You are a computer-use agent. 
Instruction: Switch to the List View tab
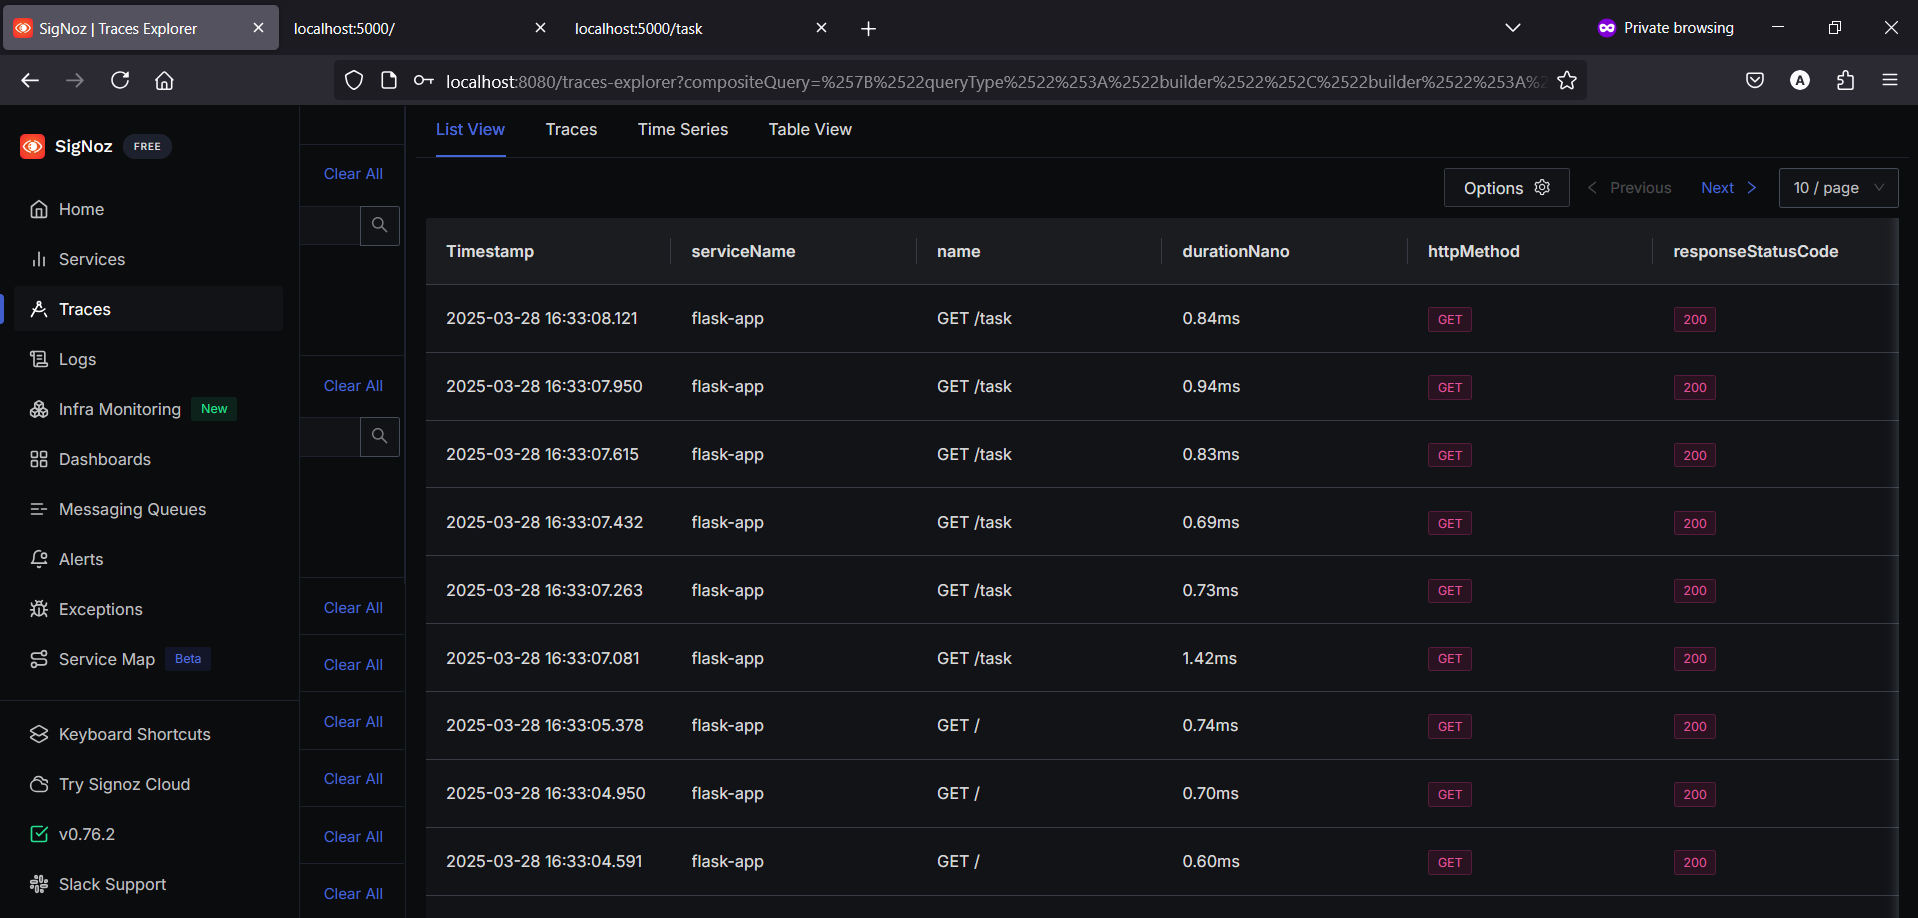(x=470, y=130)
